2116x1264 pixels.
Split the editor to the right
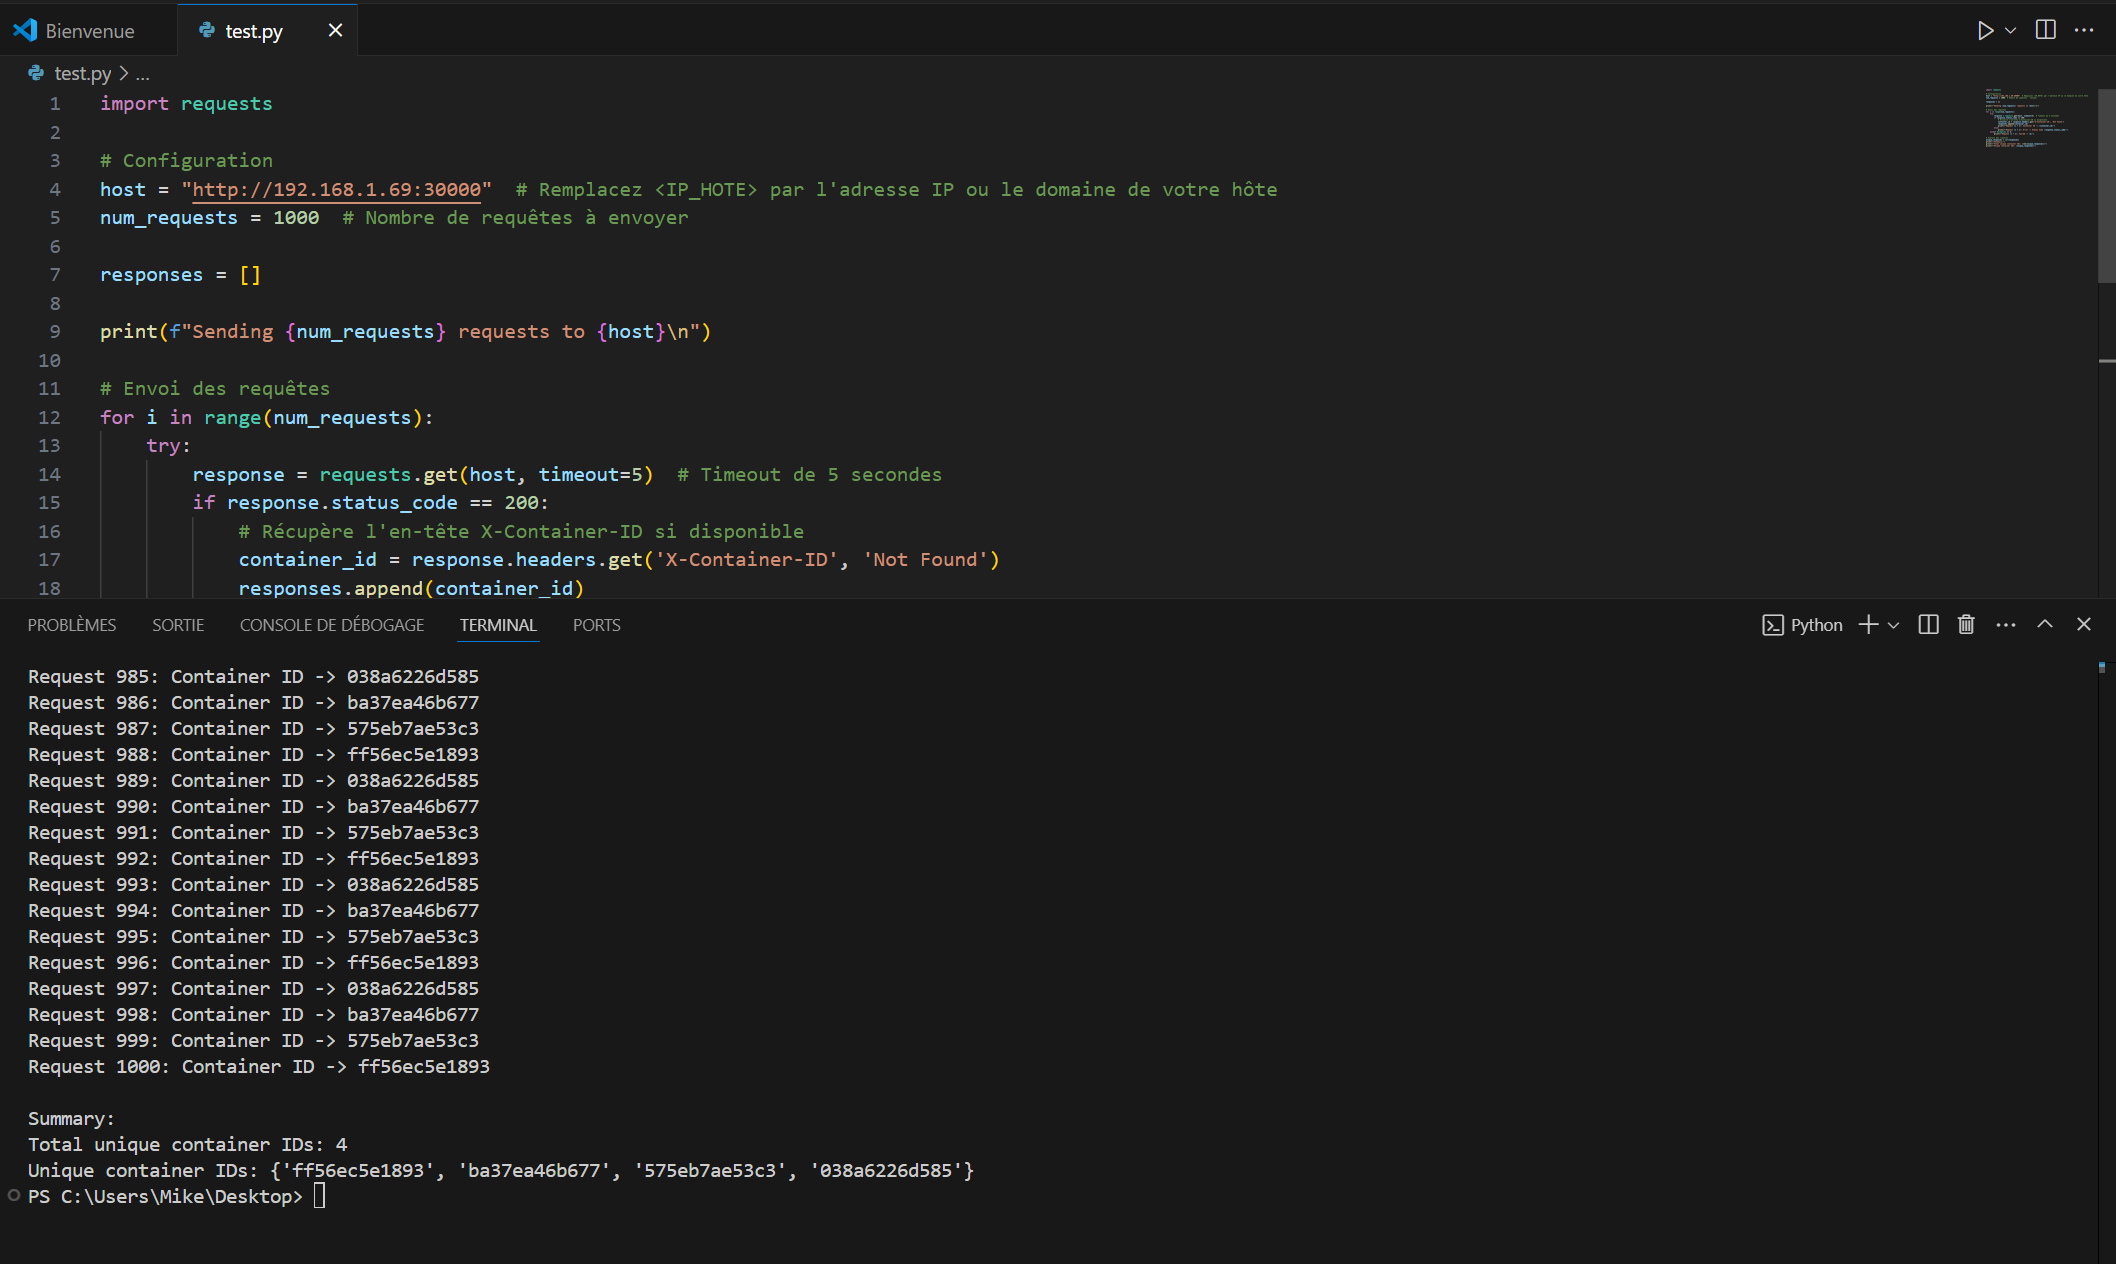(2046, 30)
